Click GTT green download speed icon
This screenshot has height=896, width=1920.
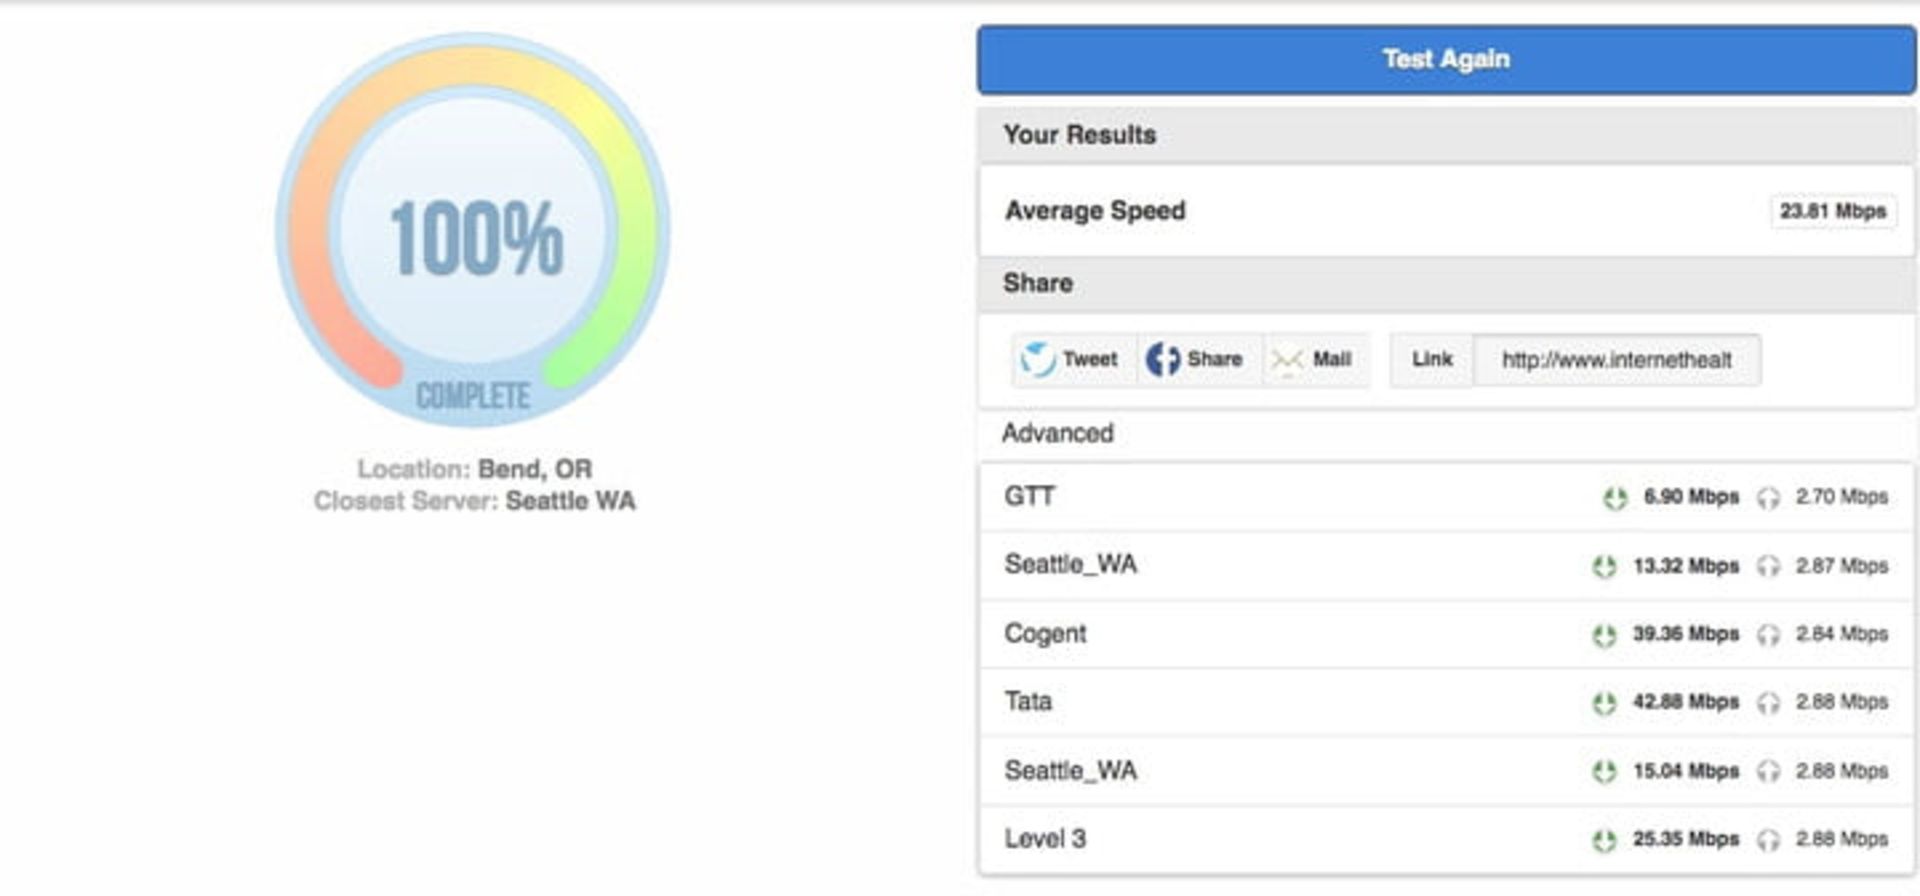tap(1615, 498)
